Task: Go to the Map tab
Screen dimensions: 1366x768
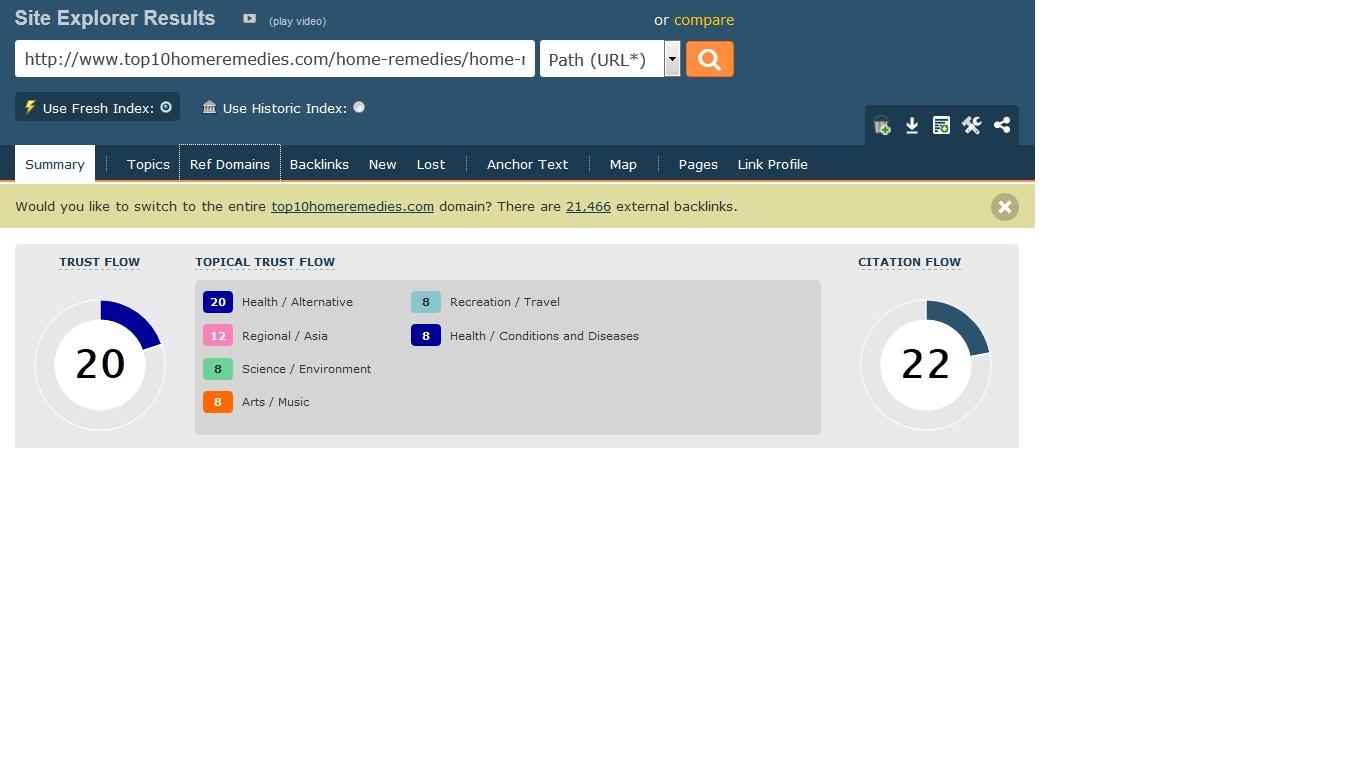Action: pyautogui.click(x=623, y=164)
